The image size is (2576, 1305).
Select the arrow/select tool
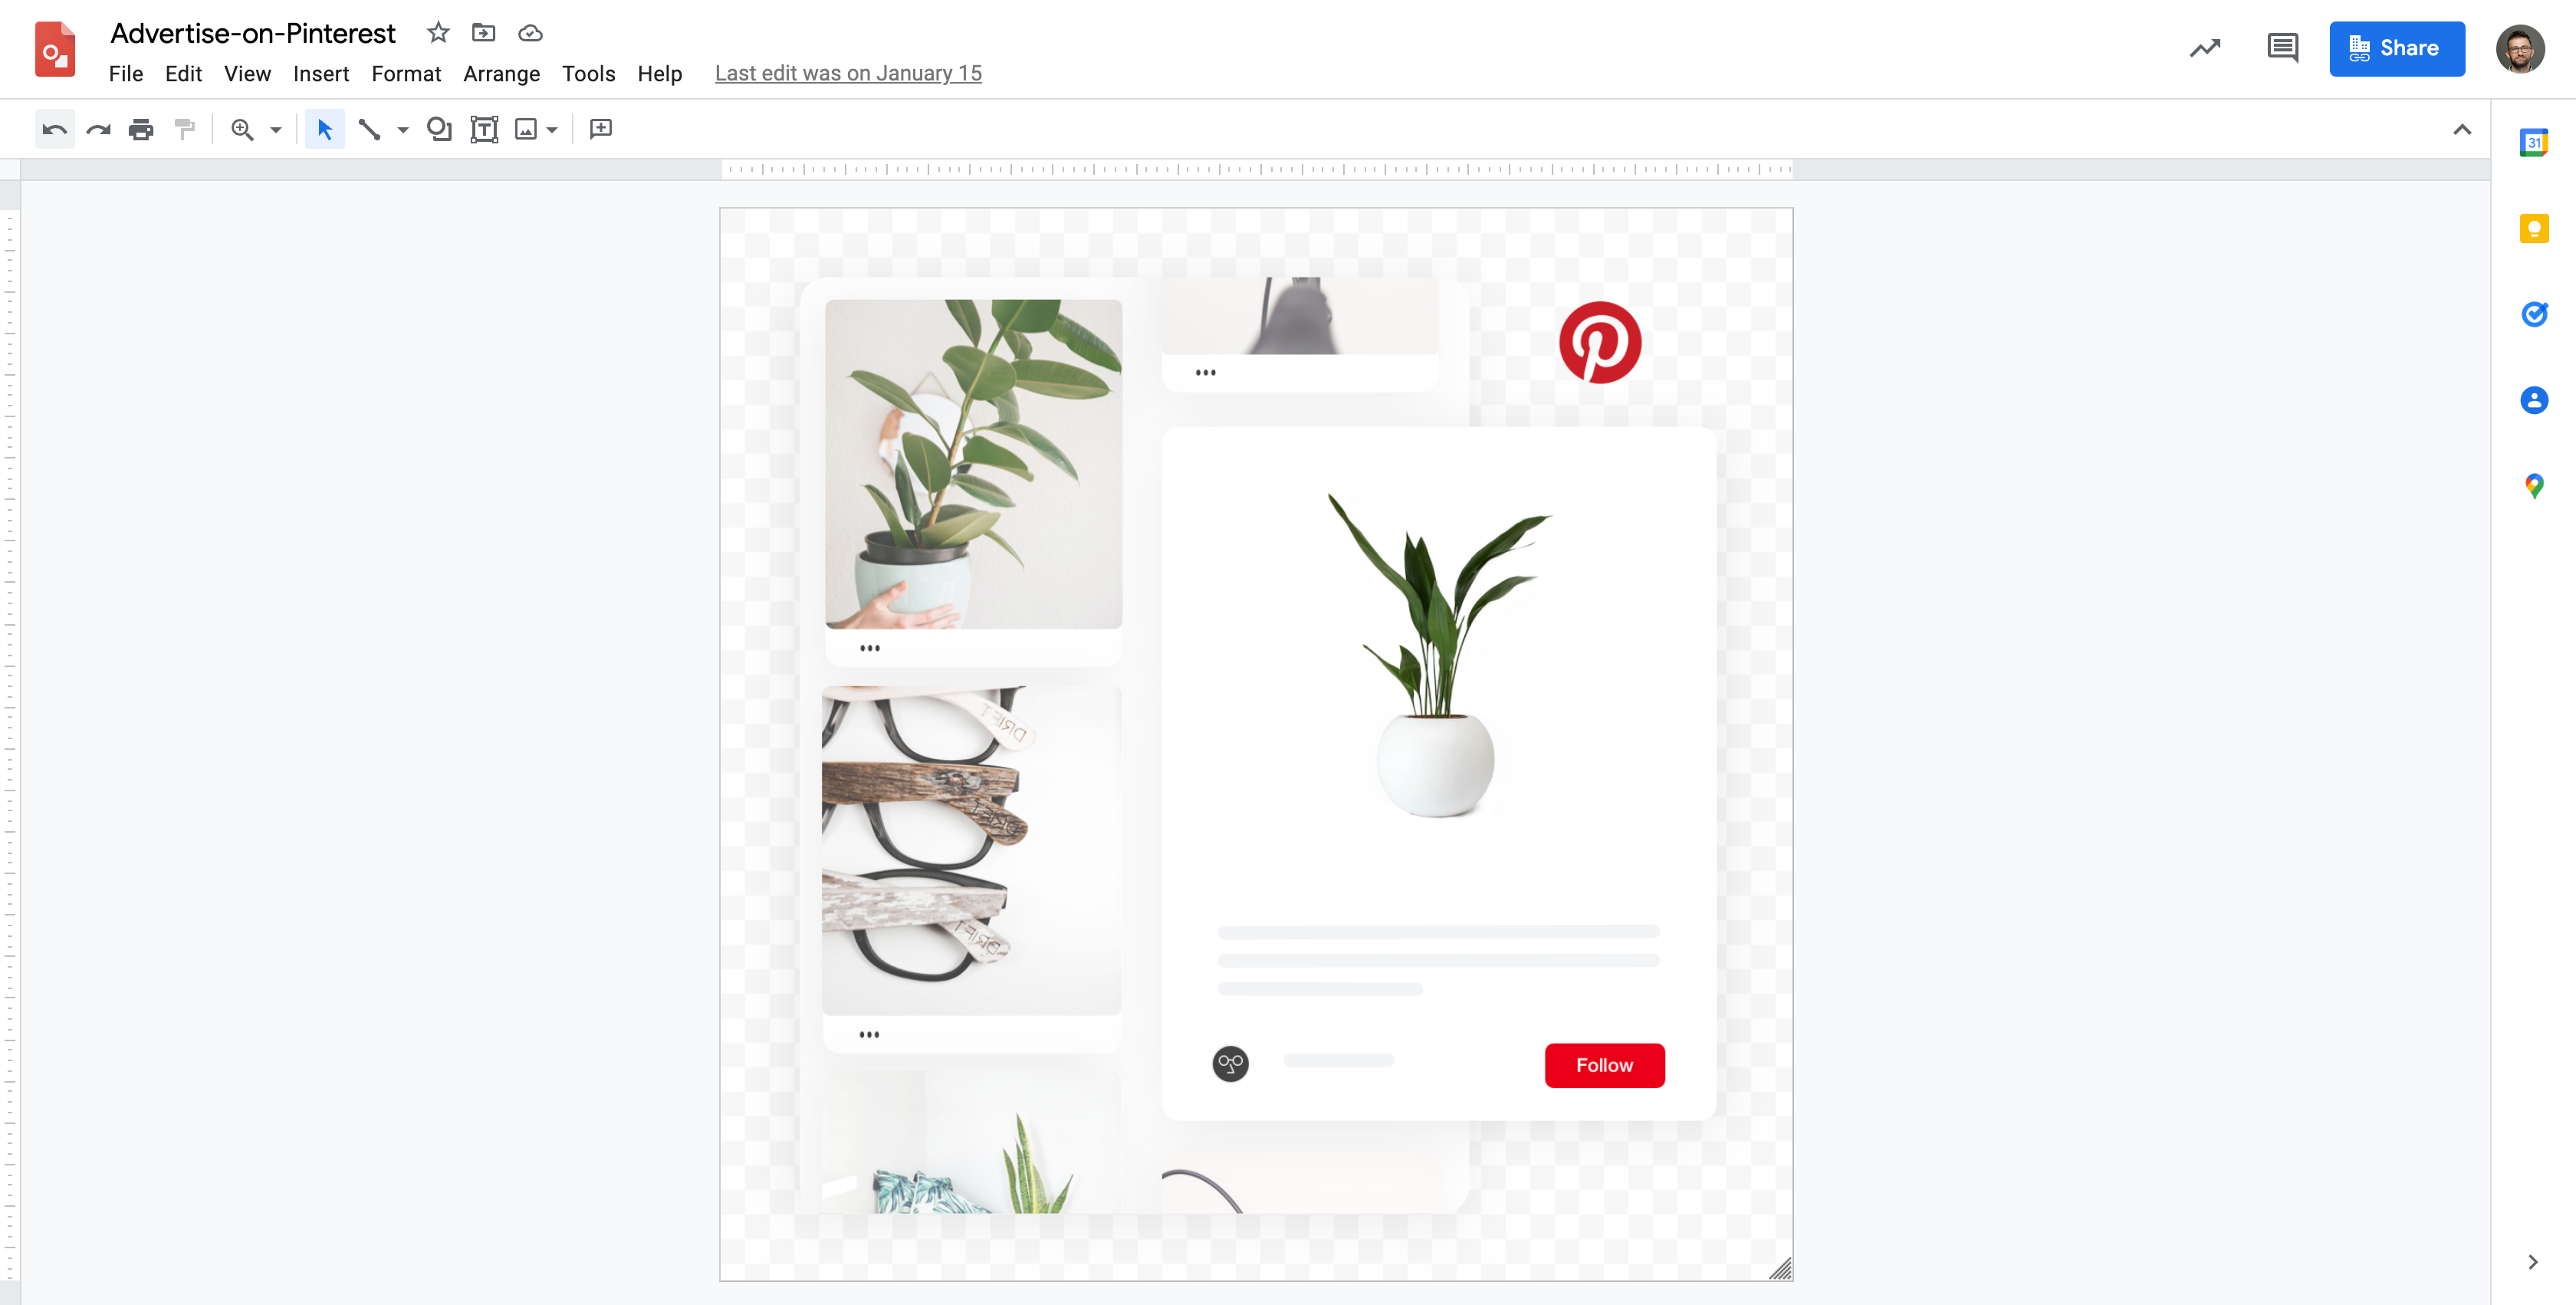point(324,128)
